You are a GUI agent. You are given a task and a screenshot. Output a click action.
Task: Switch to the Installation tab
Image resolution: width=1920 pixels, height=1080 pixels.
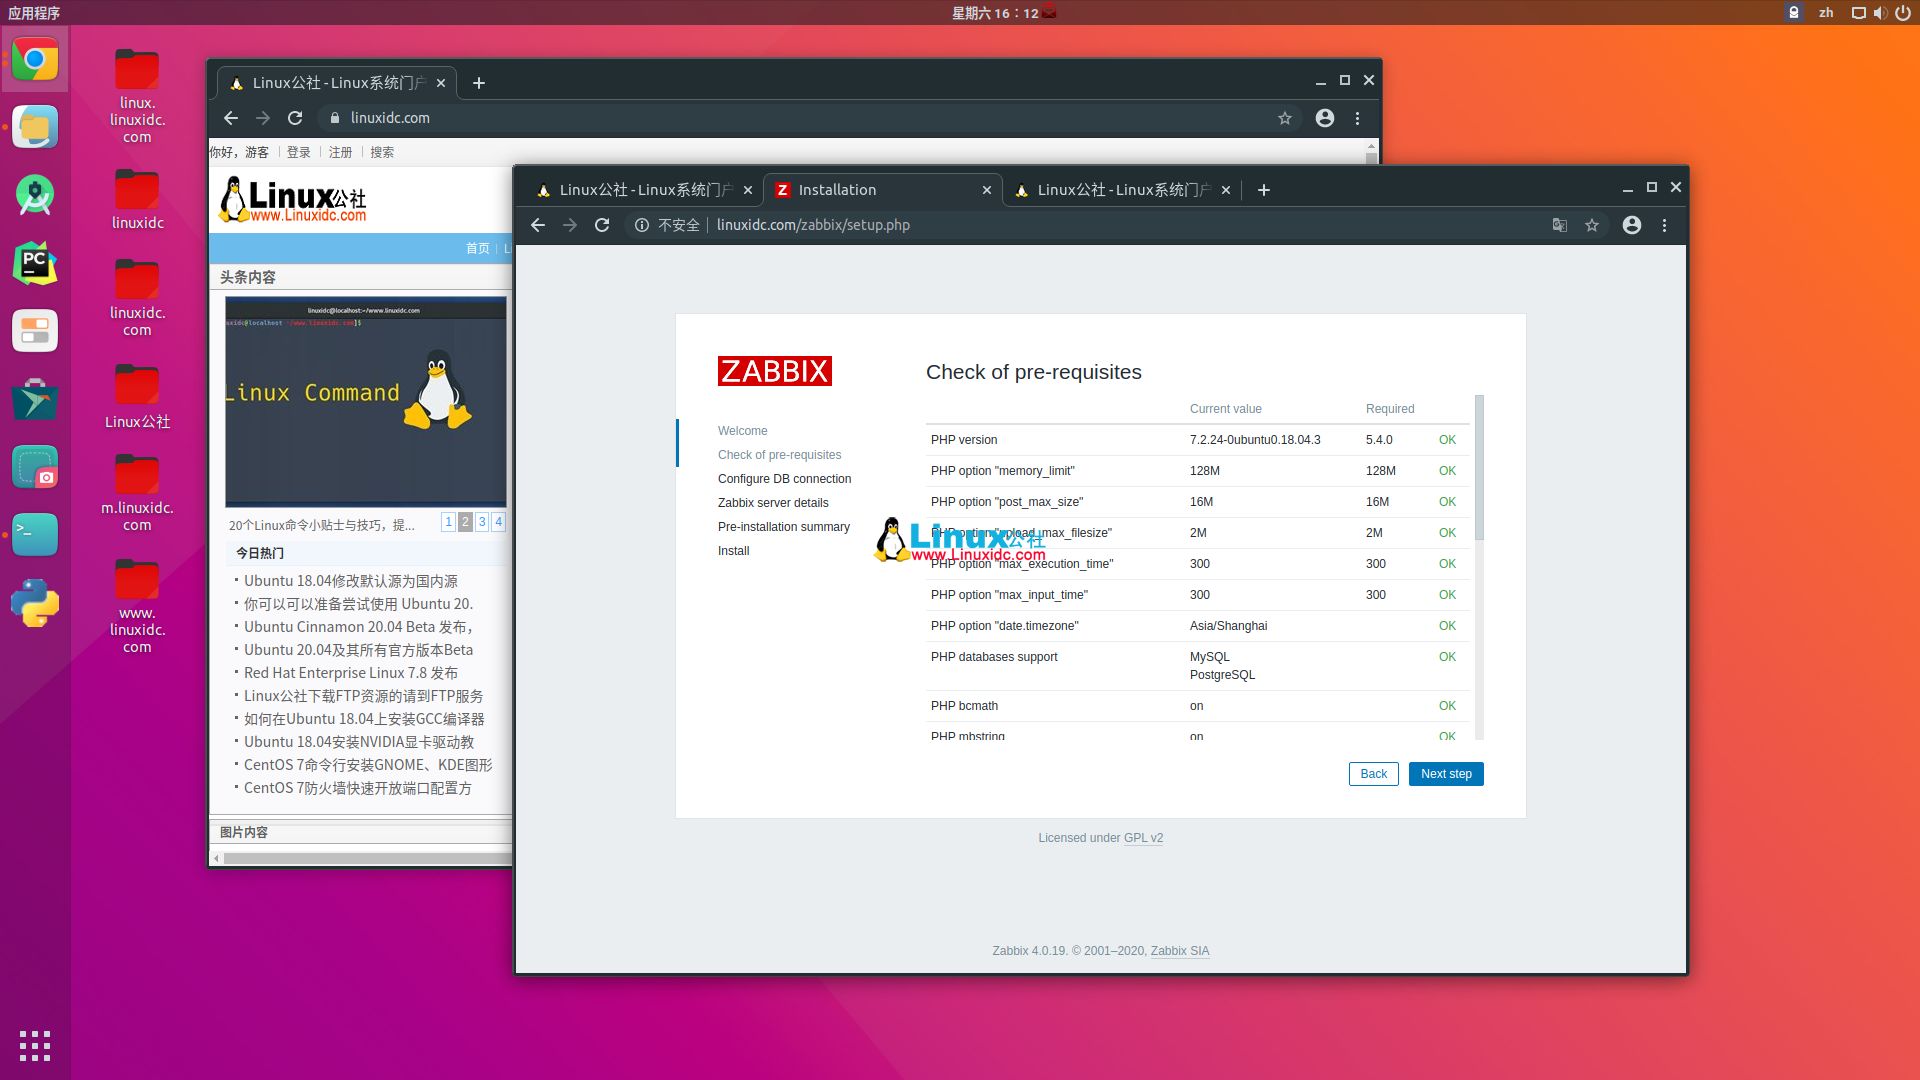click(882, 190)
